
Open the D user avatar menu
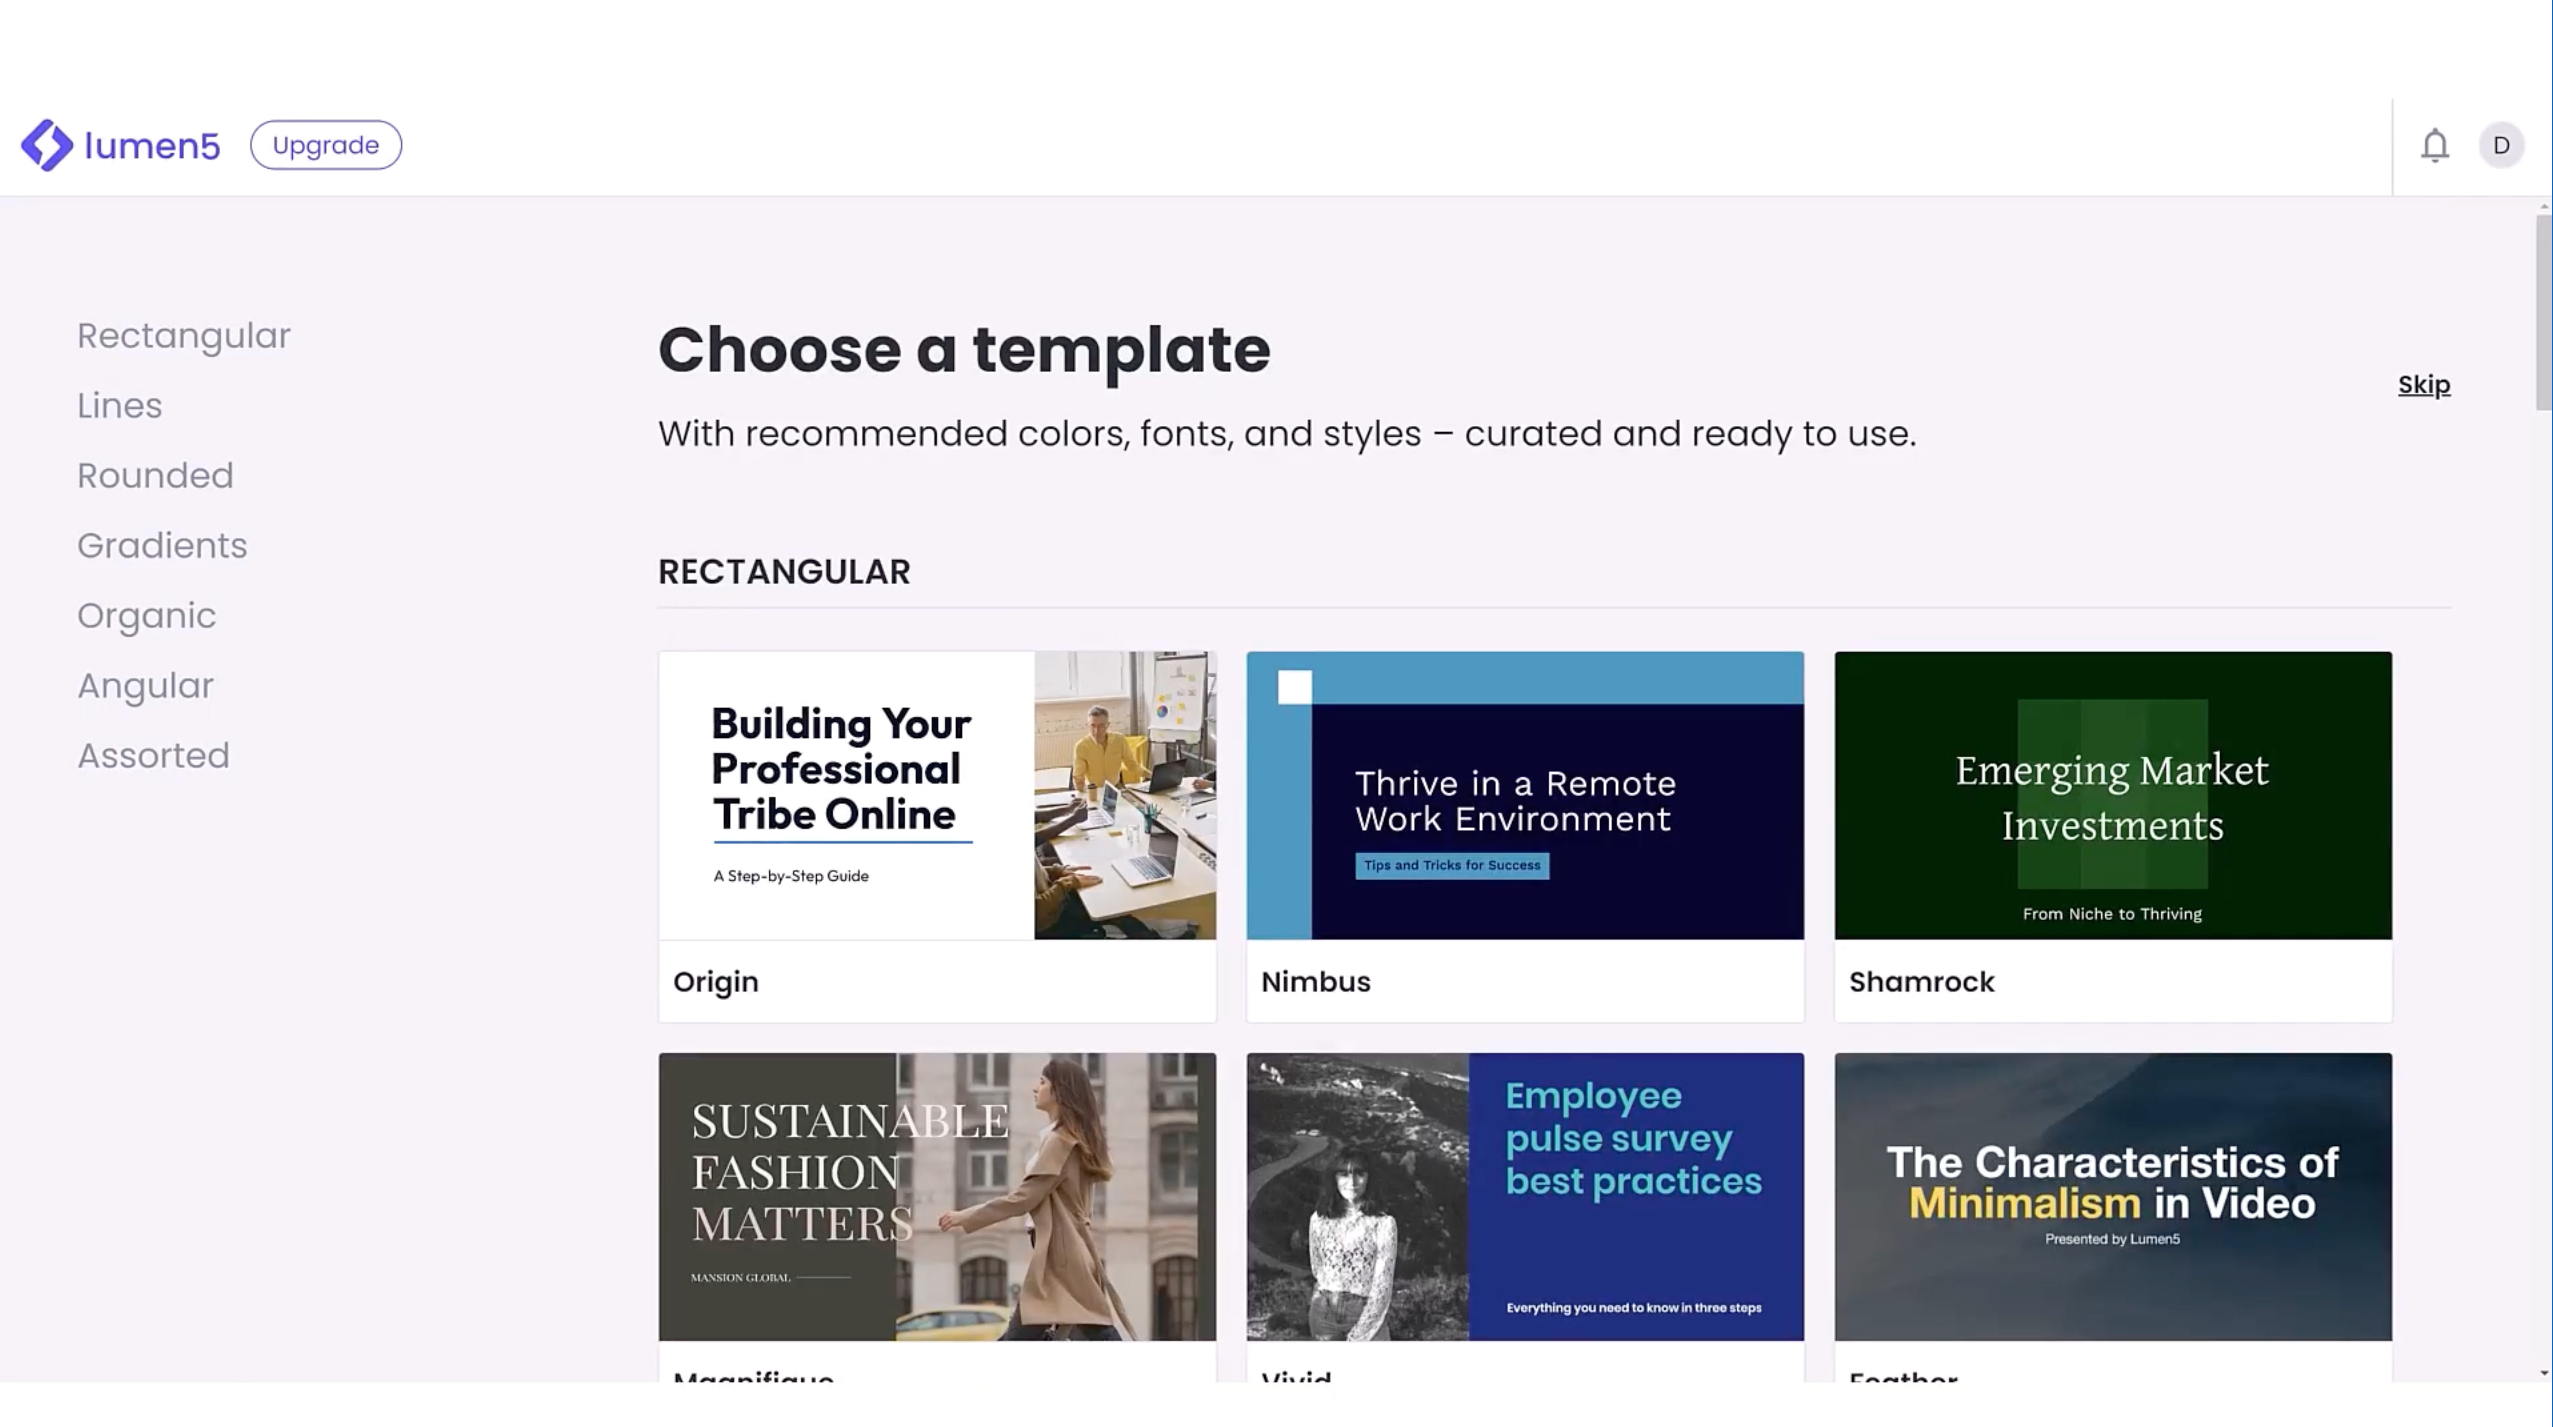point(2500,146)
